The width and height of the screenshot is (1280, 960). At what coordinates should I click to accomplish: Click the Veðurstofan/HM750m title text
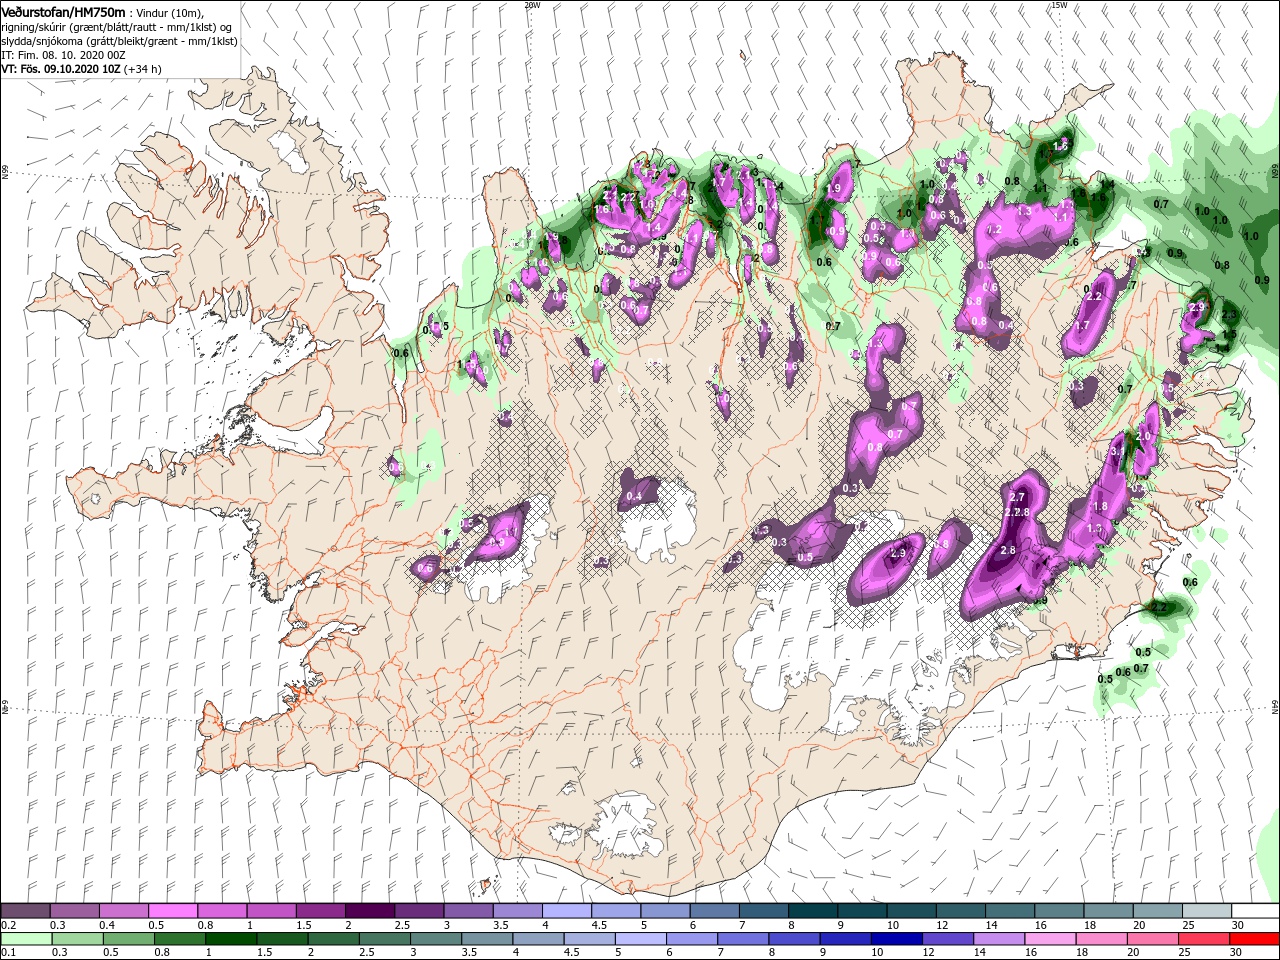(x=63, y=11)
